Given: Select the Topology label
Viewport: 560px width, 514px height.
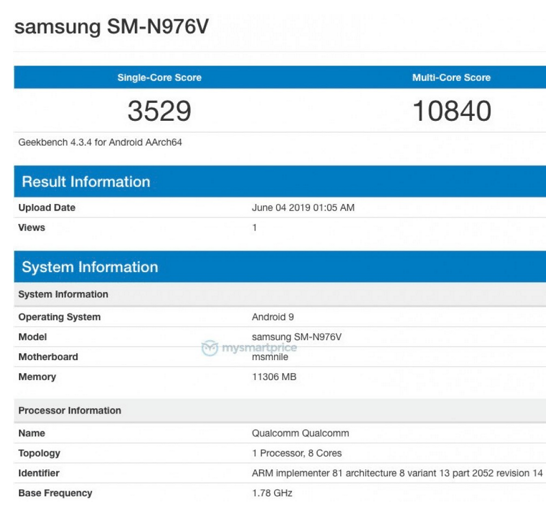Looking at the screenshot, I should click(x=39, y=453).
